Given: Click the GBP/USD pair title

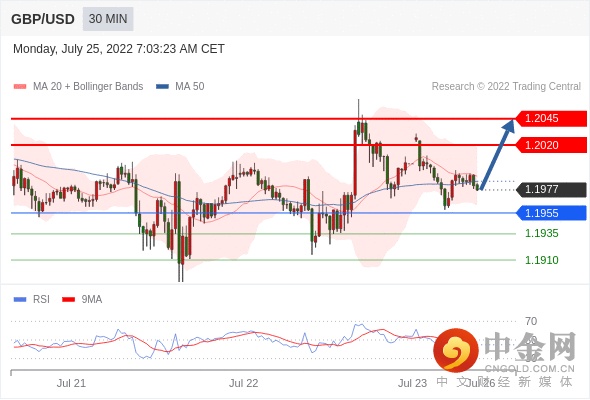Looking at the screenshot, I should click(43, 19).
